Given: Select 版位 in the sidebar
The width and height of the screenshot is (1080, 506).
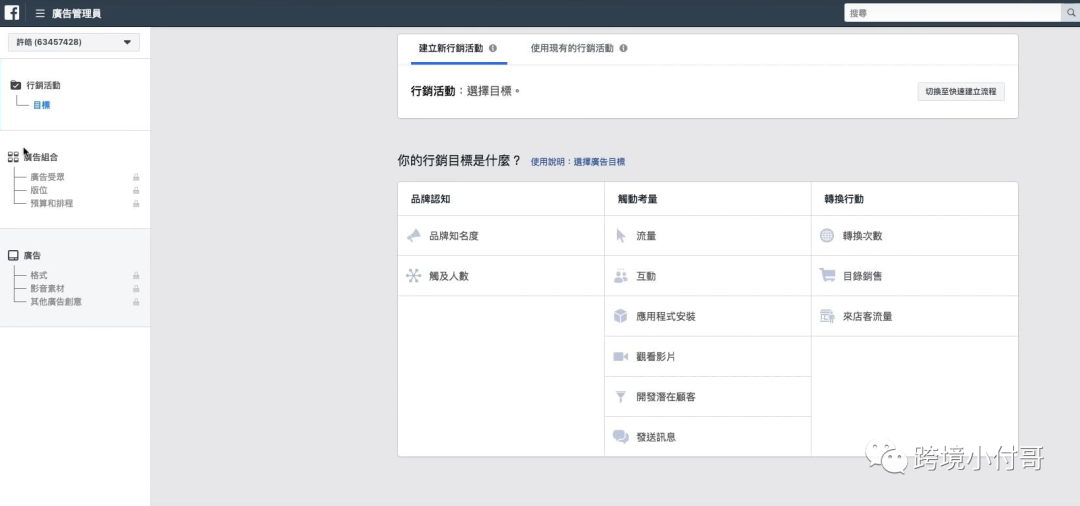Looking at the screenshot, I should pos(39,190).
